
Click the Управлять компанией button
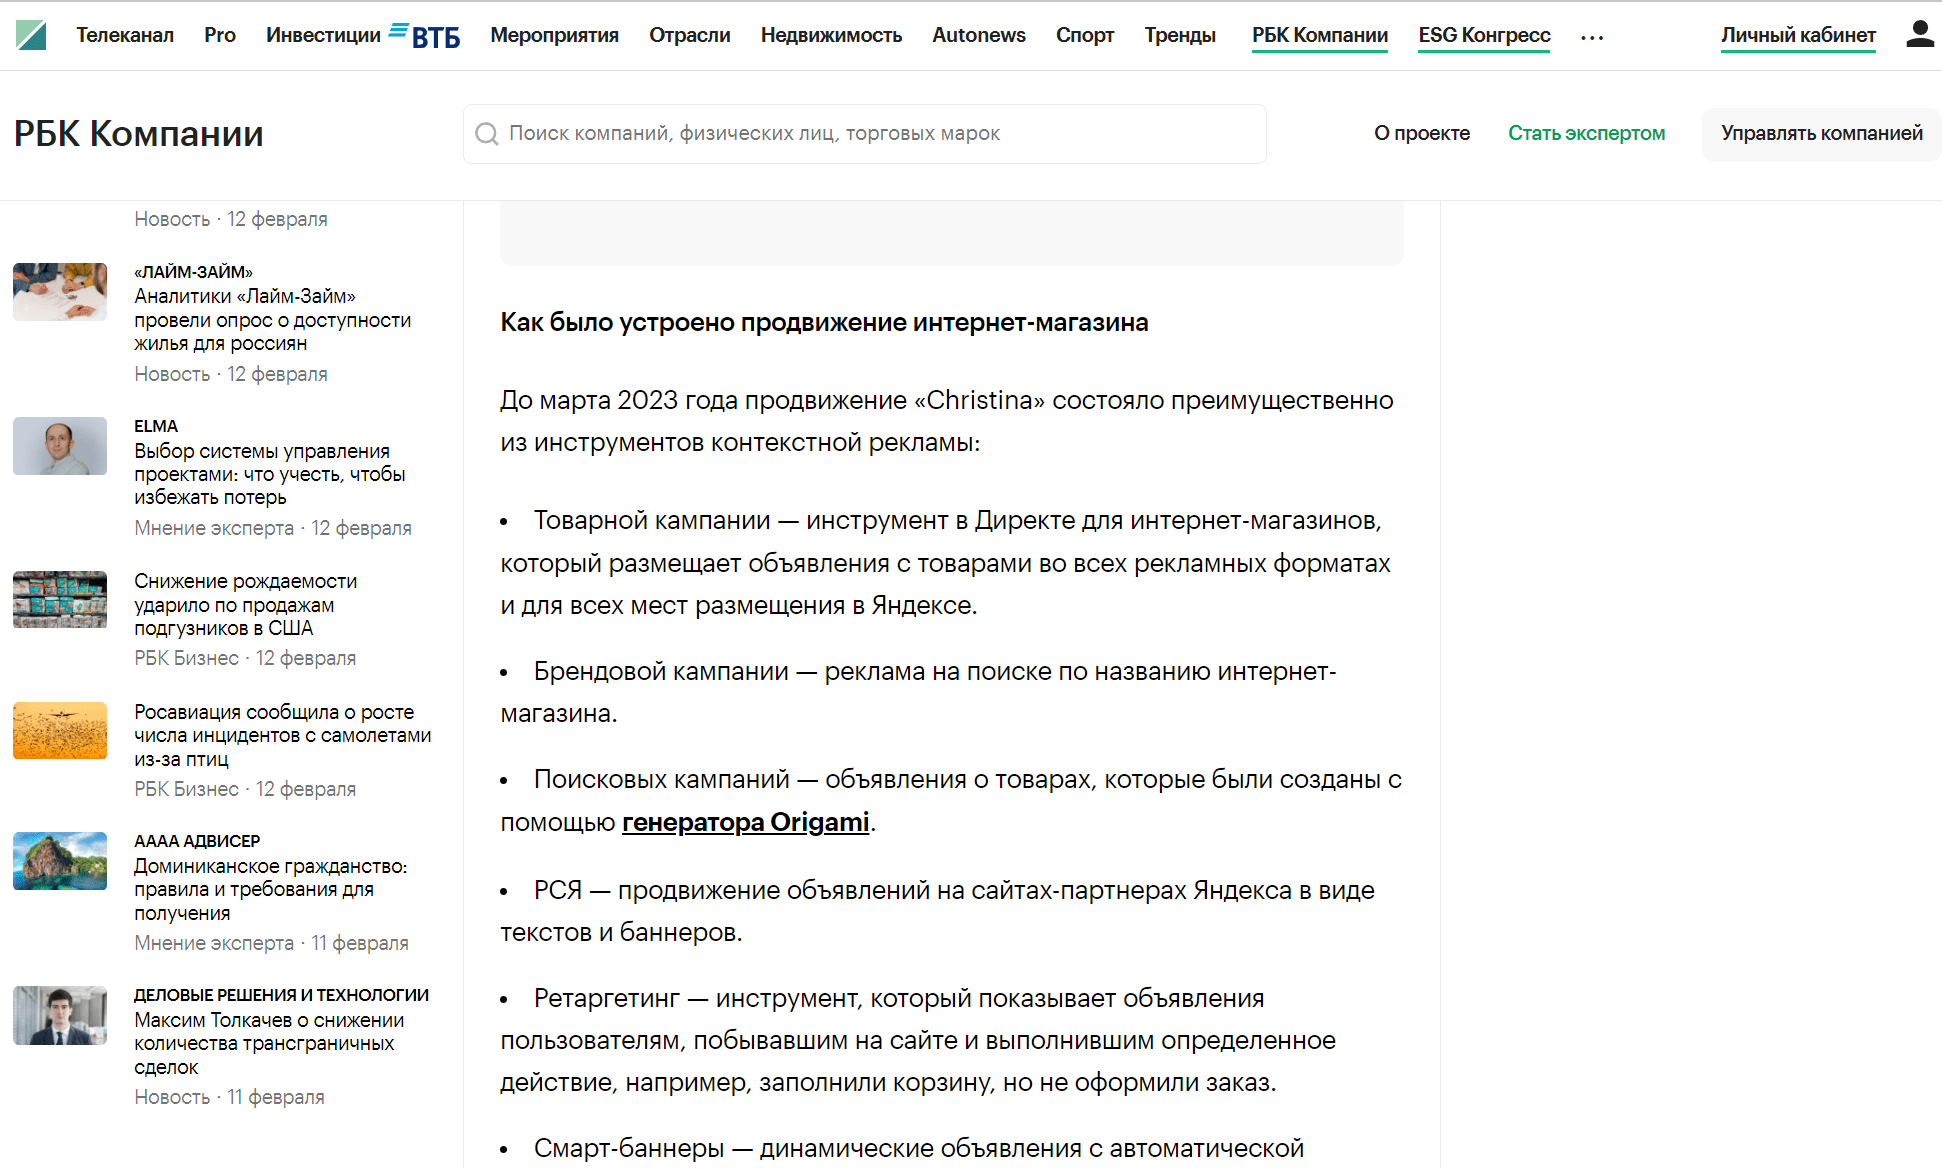(1822, 134)
